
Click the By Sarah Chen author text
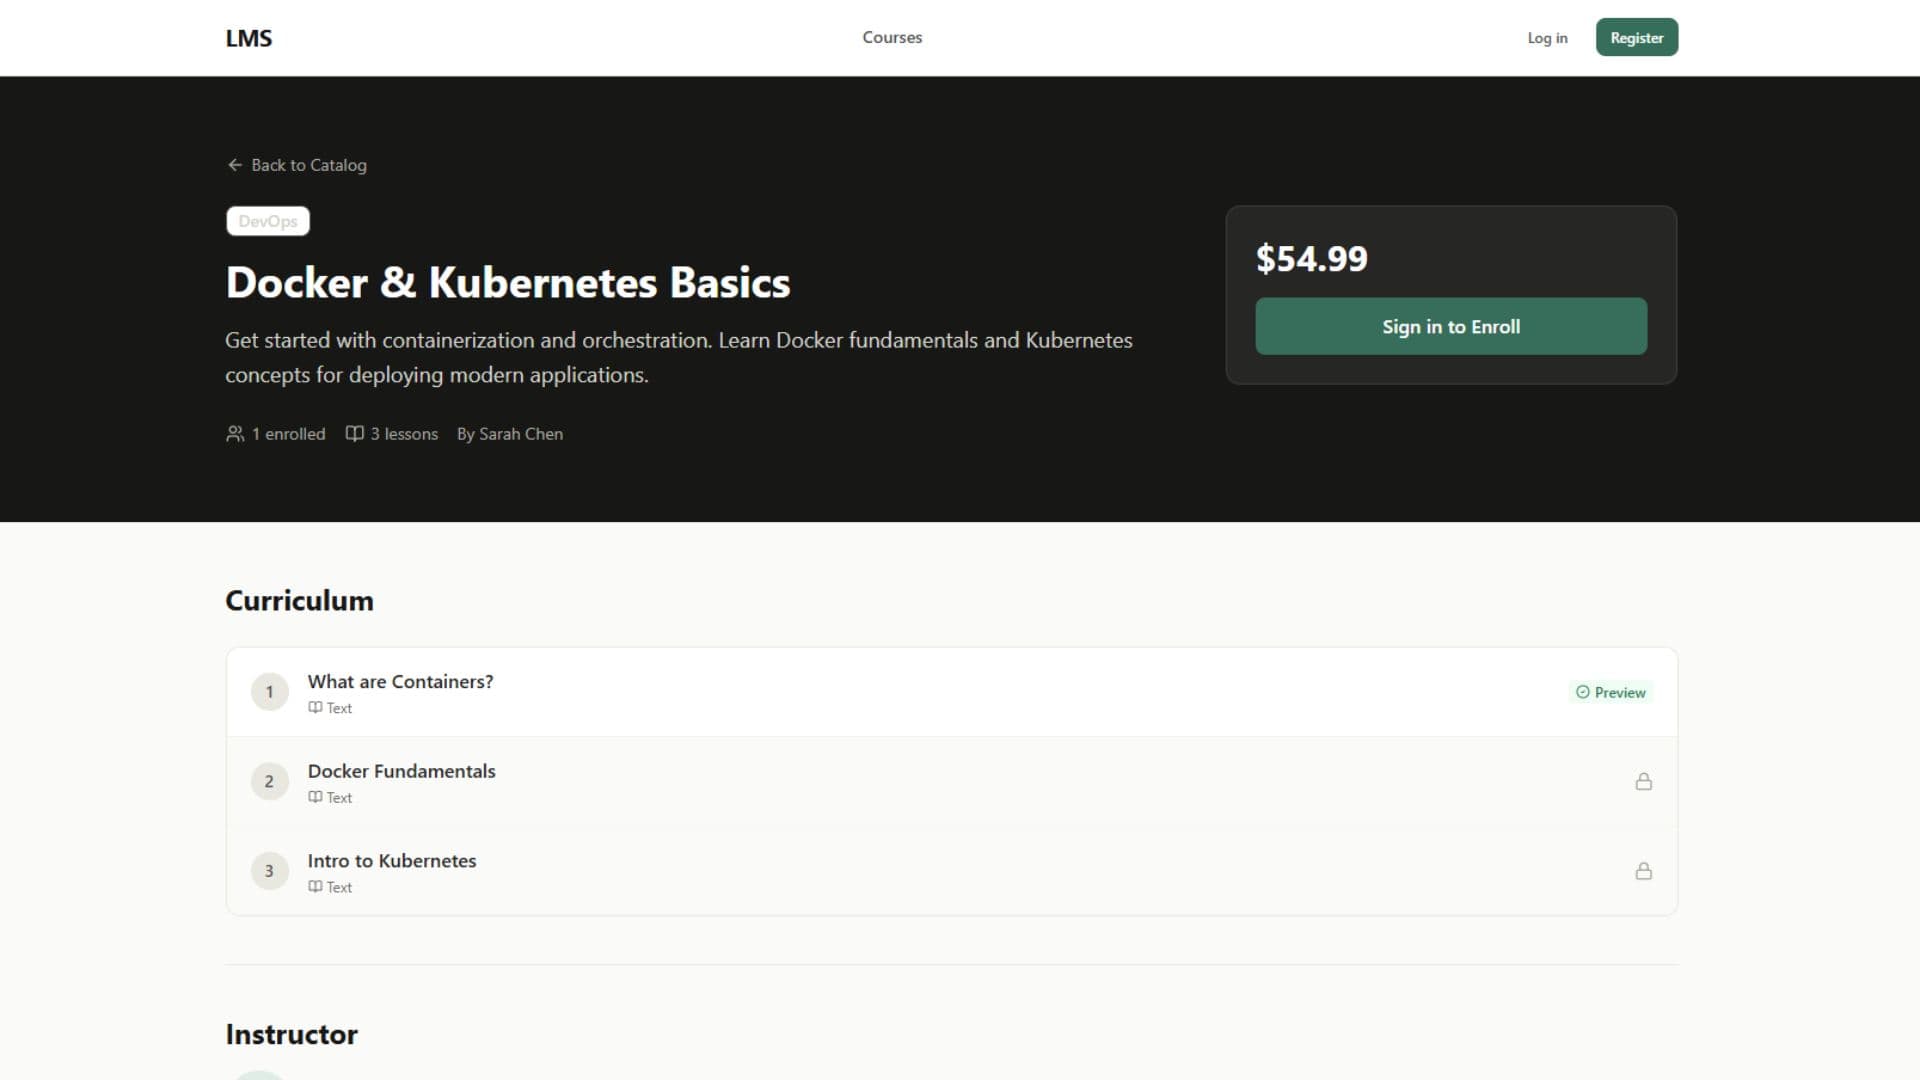510,434
